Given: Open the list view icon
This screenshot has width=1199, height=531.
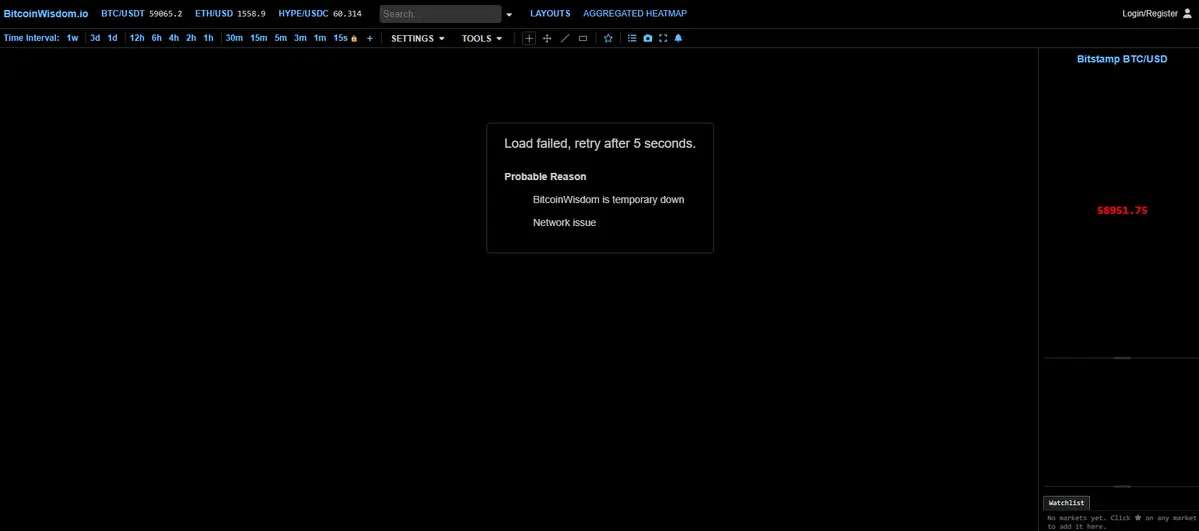Looking at the screenshot, I should pyautogui.click(x=632, y=38).
